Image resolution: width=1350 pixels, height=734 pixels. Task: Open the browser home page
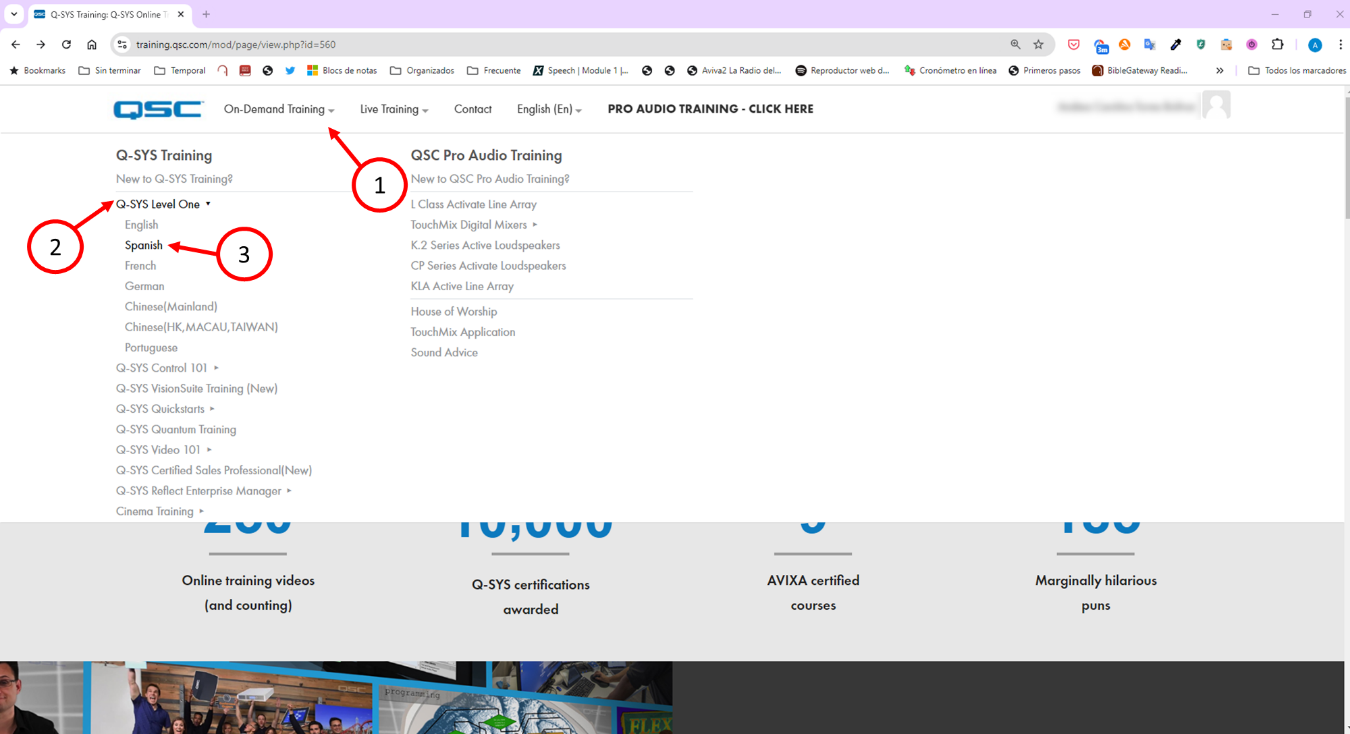[x=92, y=44]
